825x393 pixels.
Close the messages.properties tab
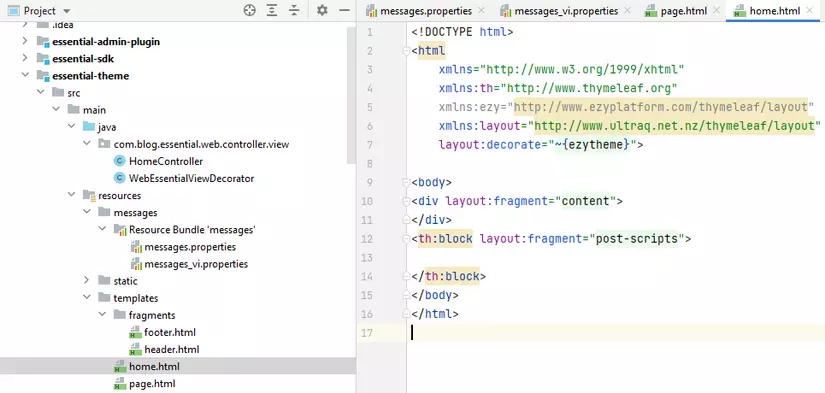click(481, 11)
